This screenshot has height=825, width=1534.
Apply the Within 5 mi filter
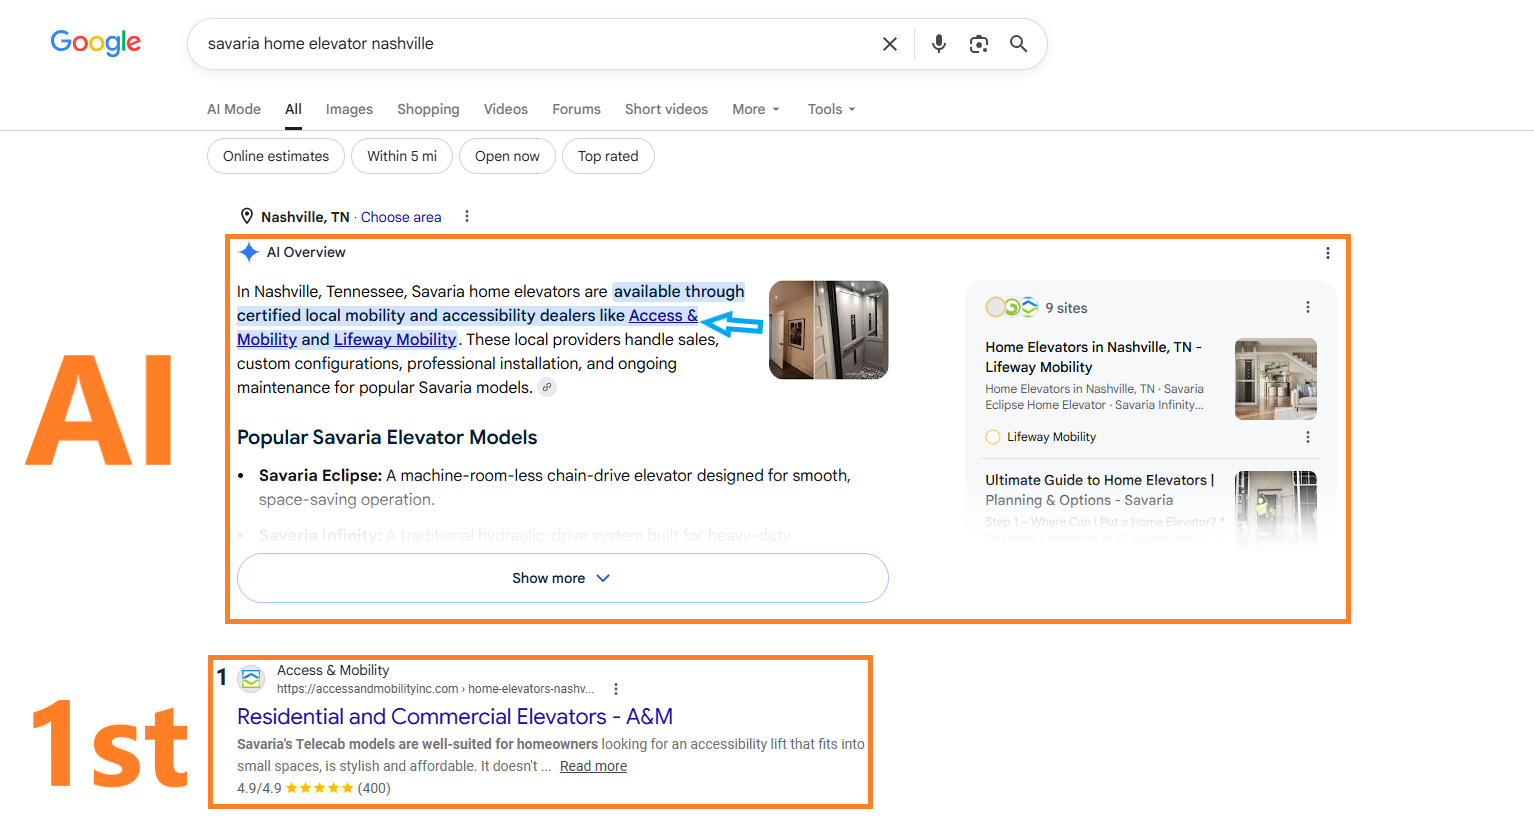pyautogui.click(x=402, y=156)
